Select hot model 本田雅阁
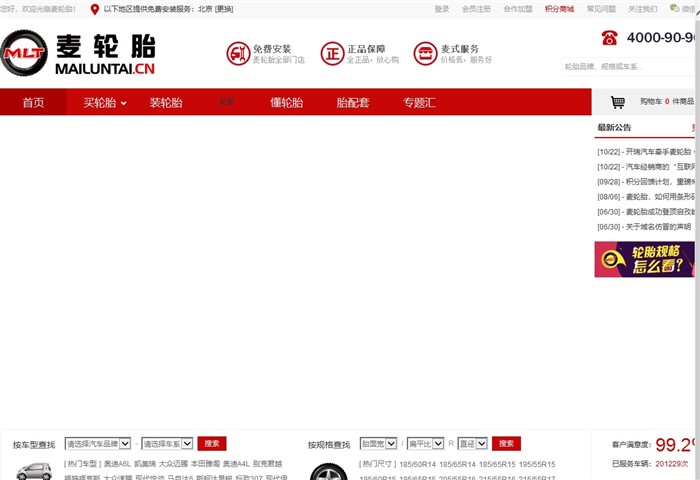This screenshot has height=480, width=700. pos(205,464)
